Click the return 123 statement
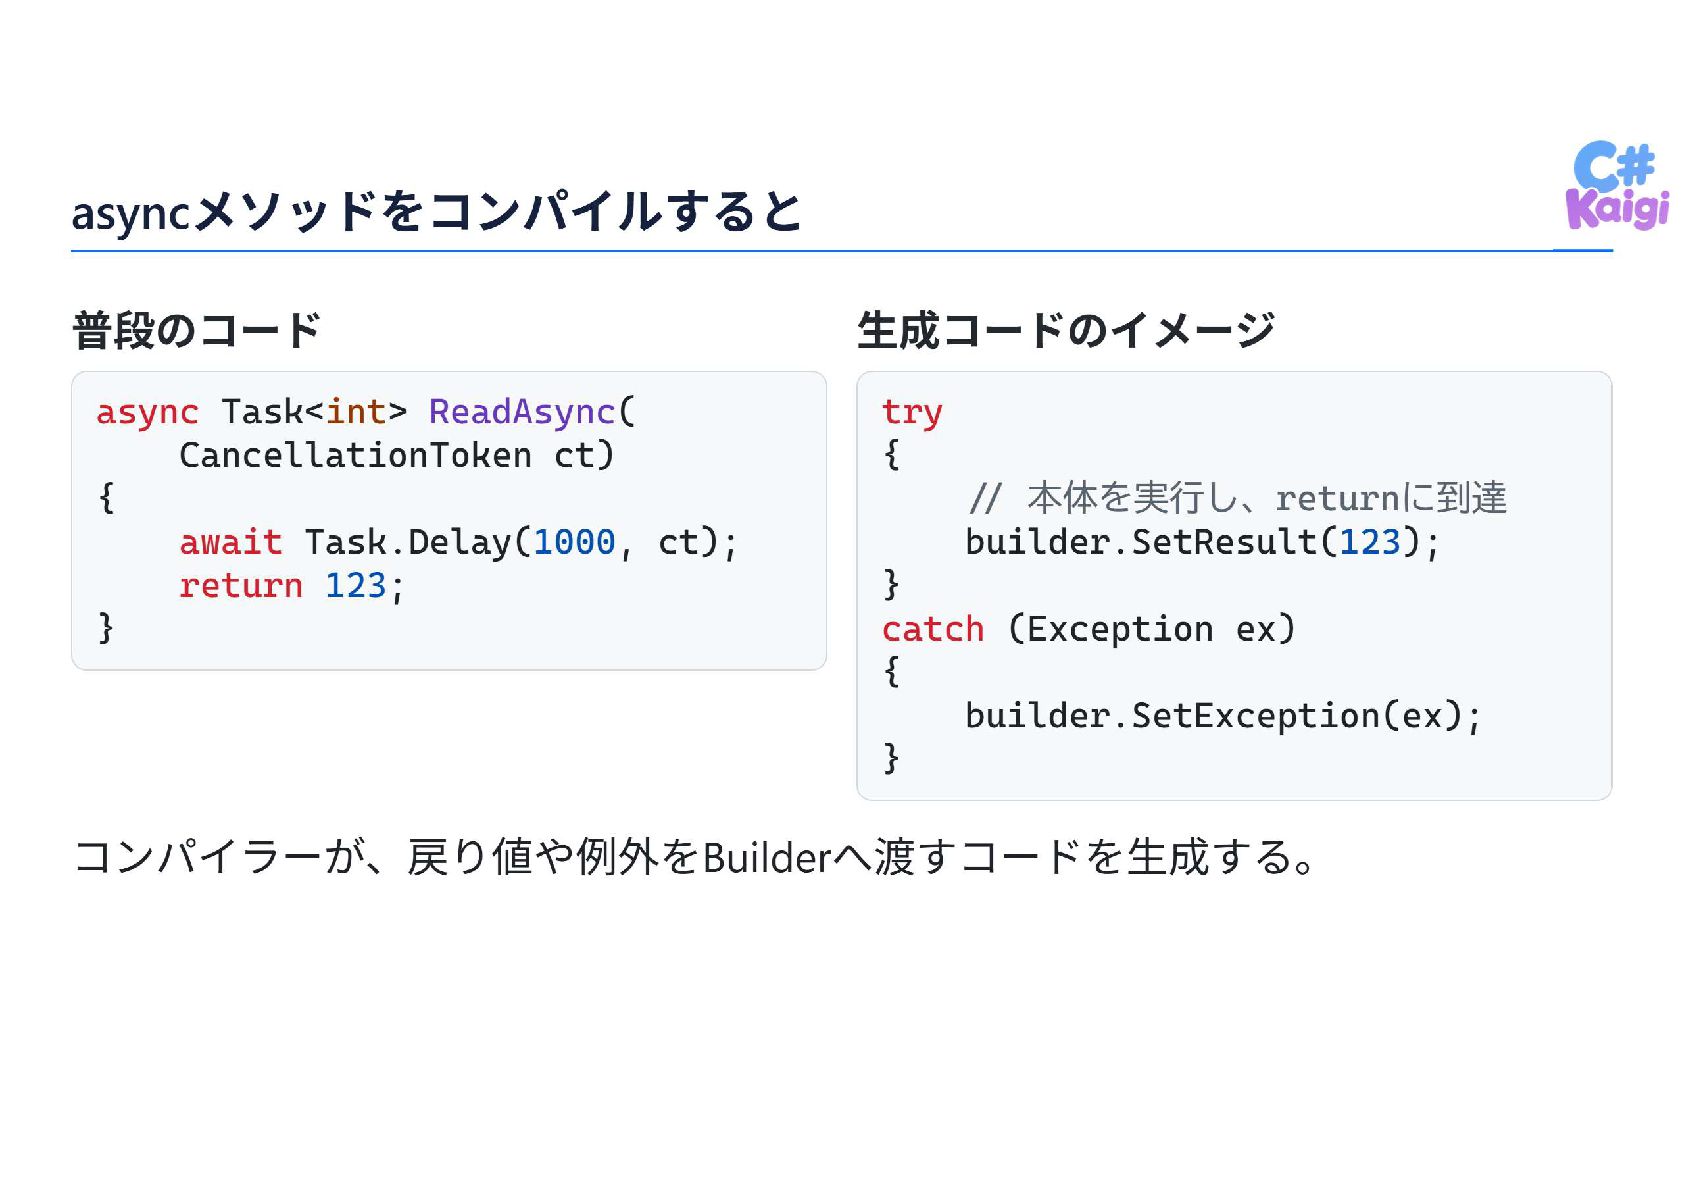 pyautogui.click(x=291, y=585)
